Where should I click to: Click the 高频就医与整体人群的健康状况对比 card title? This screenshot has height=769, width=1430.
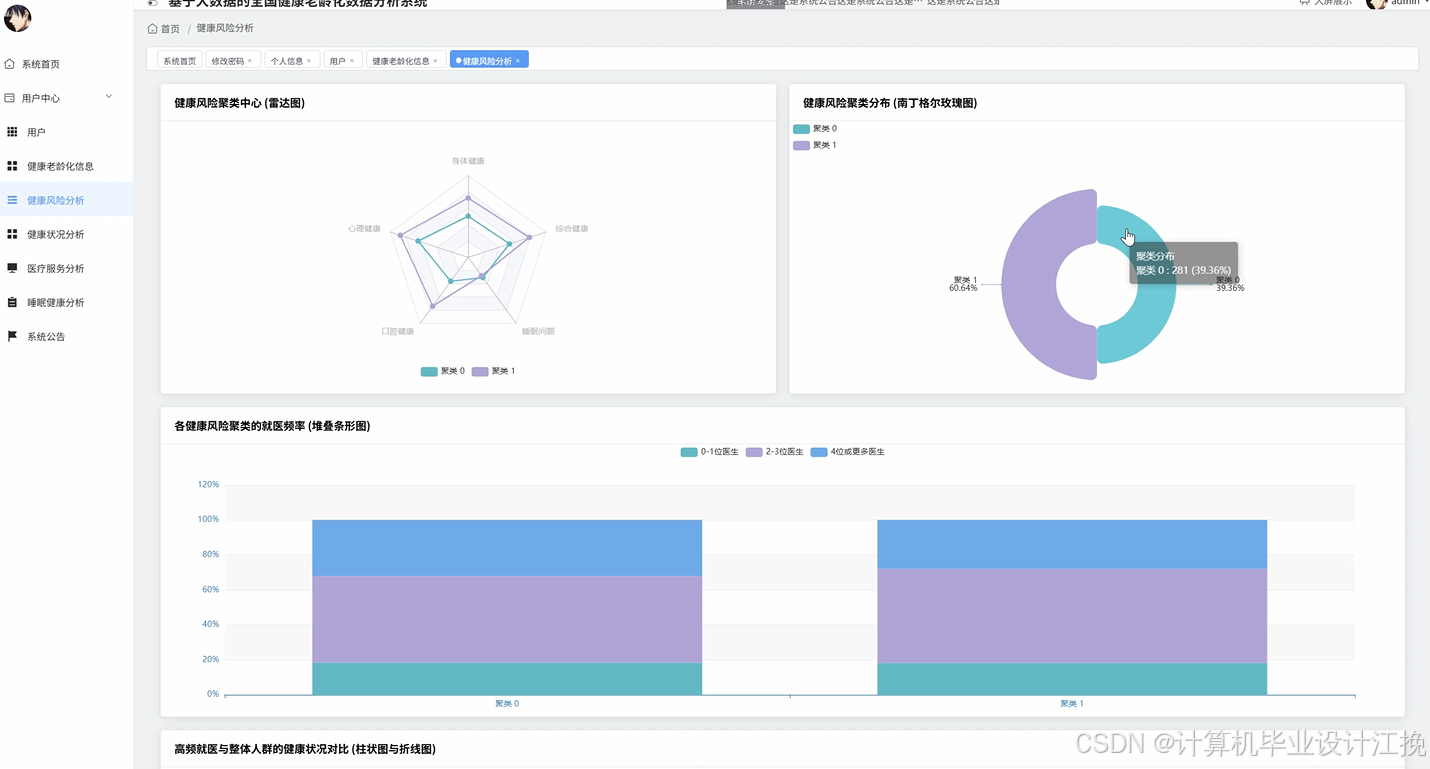(305, 749)
